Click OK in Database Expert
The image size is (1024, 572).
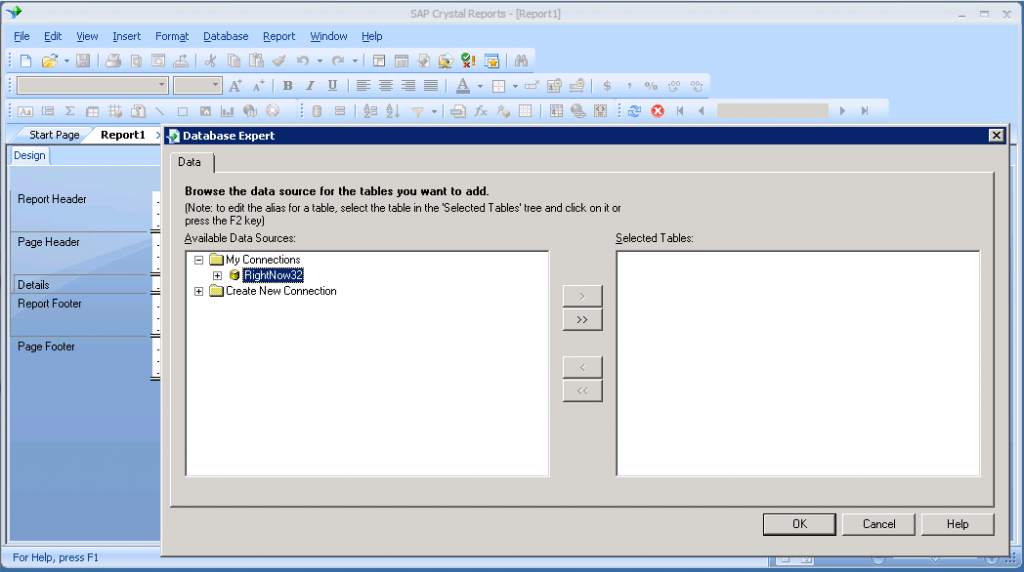point(799,524)
